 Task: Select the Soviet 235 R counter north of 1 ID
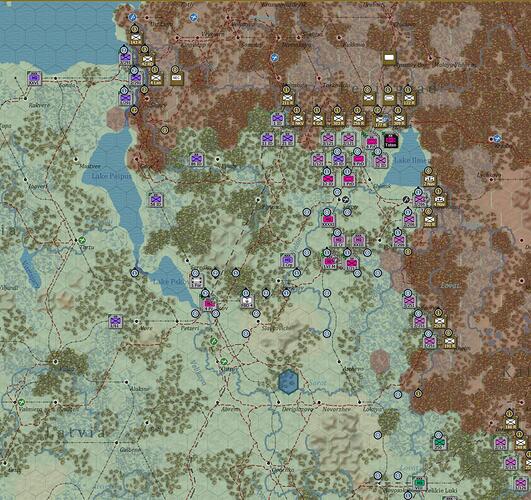click(x=287, y=99)
